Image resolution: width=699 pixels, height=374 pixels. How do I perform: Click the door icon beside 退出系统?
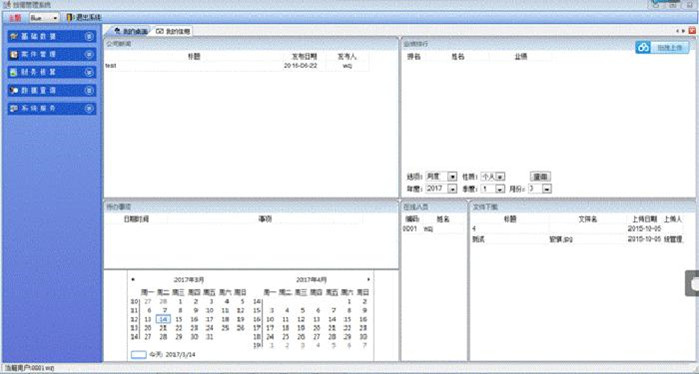(70, 17)
